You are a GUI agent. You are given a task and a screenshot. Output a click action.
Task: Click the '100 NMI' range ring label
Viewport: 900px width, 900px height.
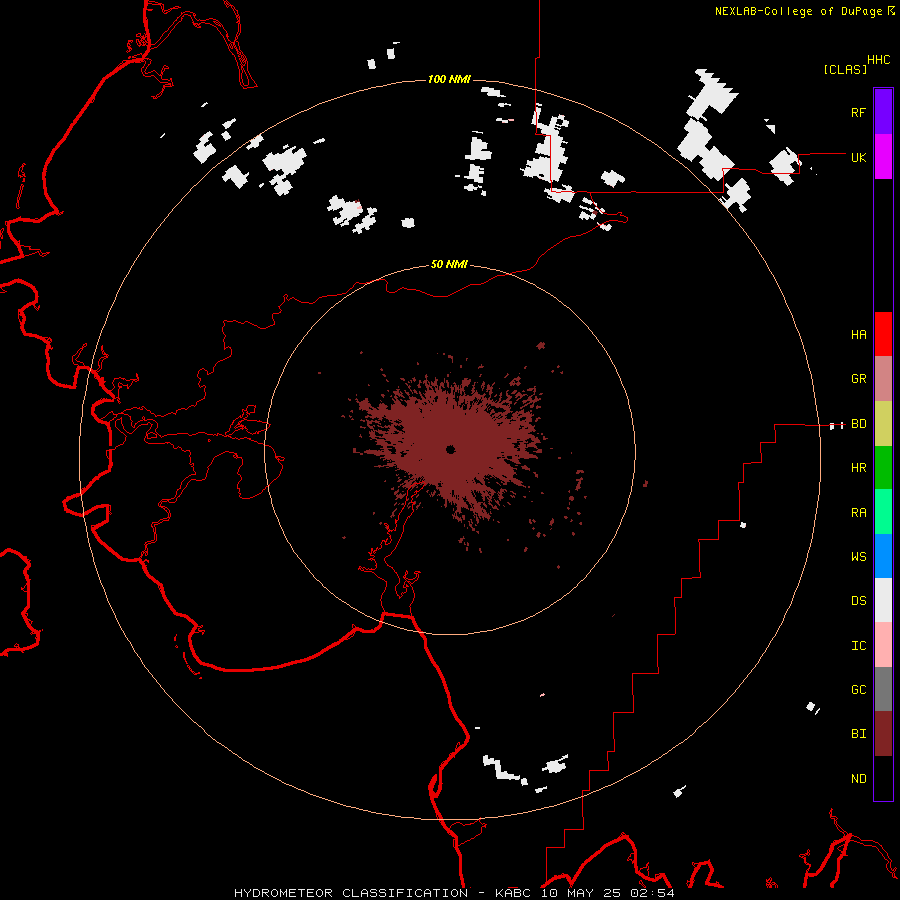click(449, 79)
